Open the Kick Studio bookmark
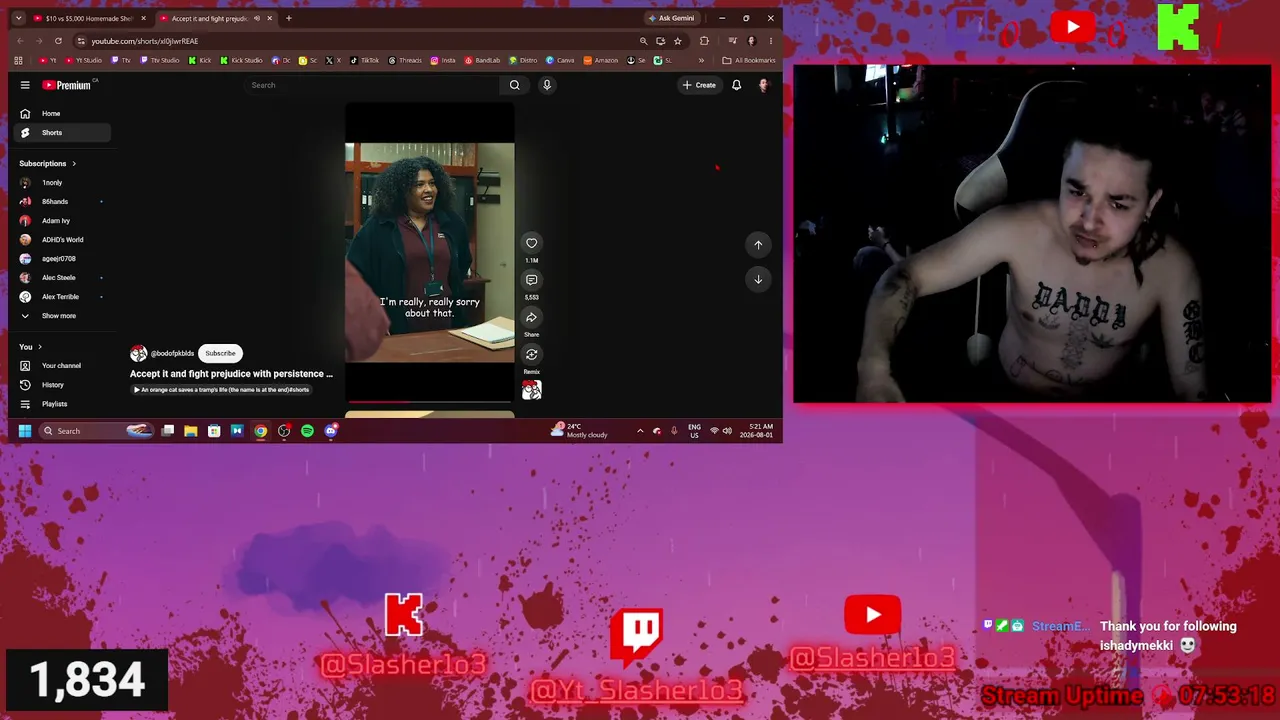The height and width of the screenshot is (720, 1280). click(x=241, y=60)
